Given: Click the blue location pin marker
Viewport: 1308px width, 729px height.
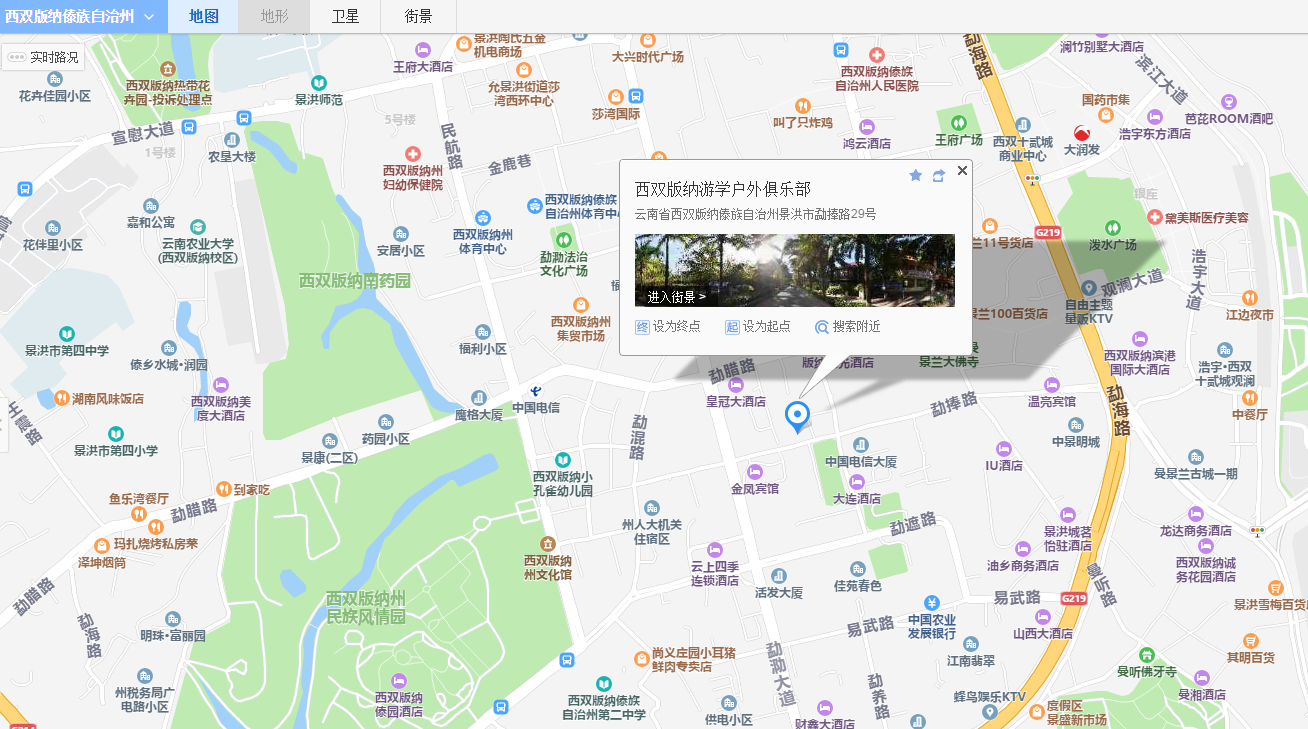Looking at the screenshot, I should click(x=797, y=415).
